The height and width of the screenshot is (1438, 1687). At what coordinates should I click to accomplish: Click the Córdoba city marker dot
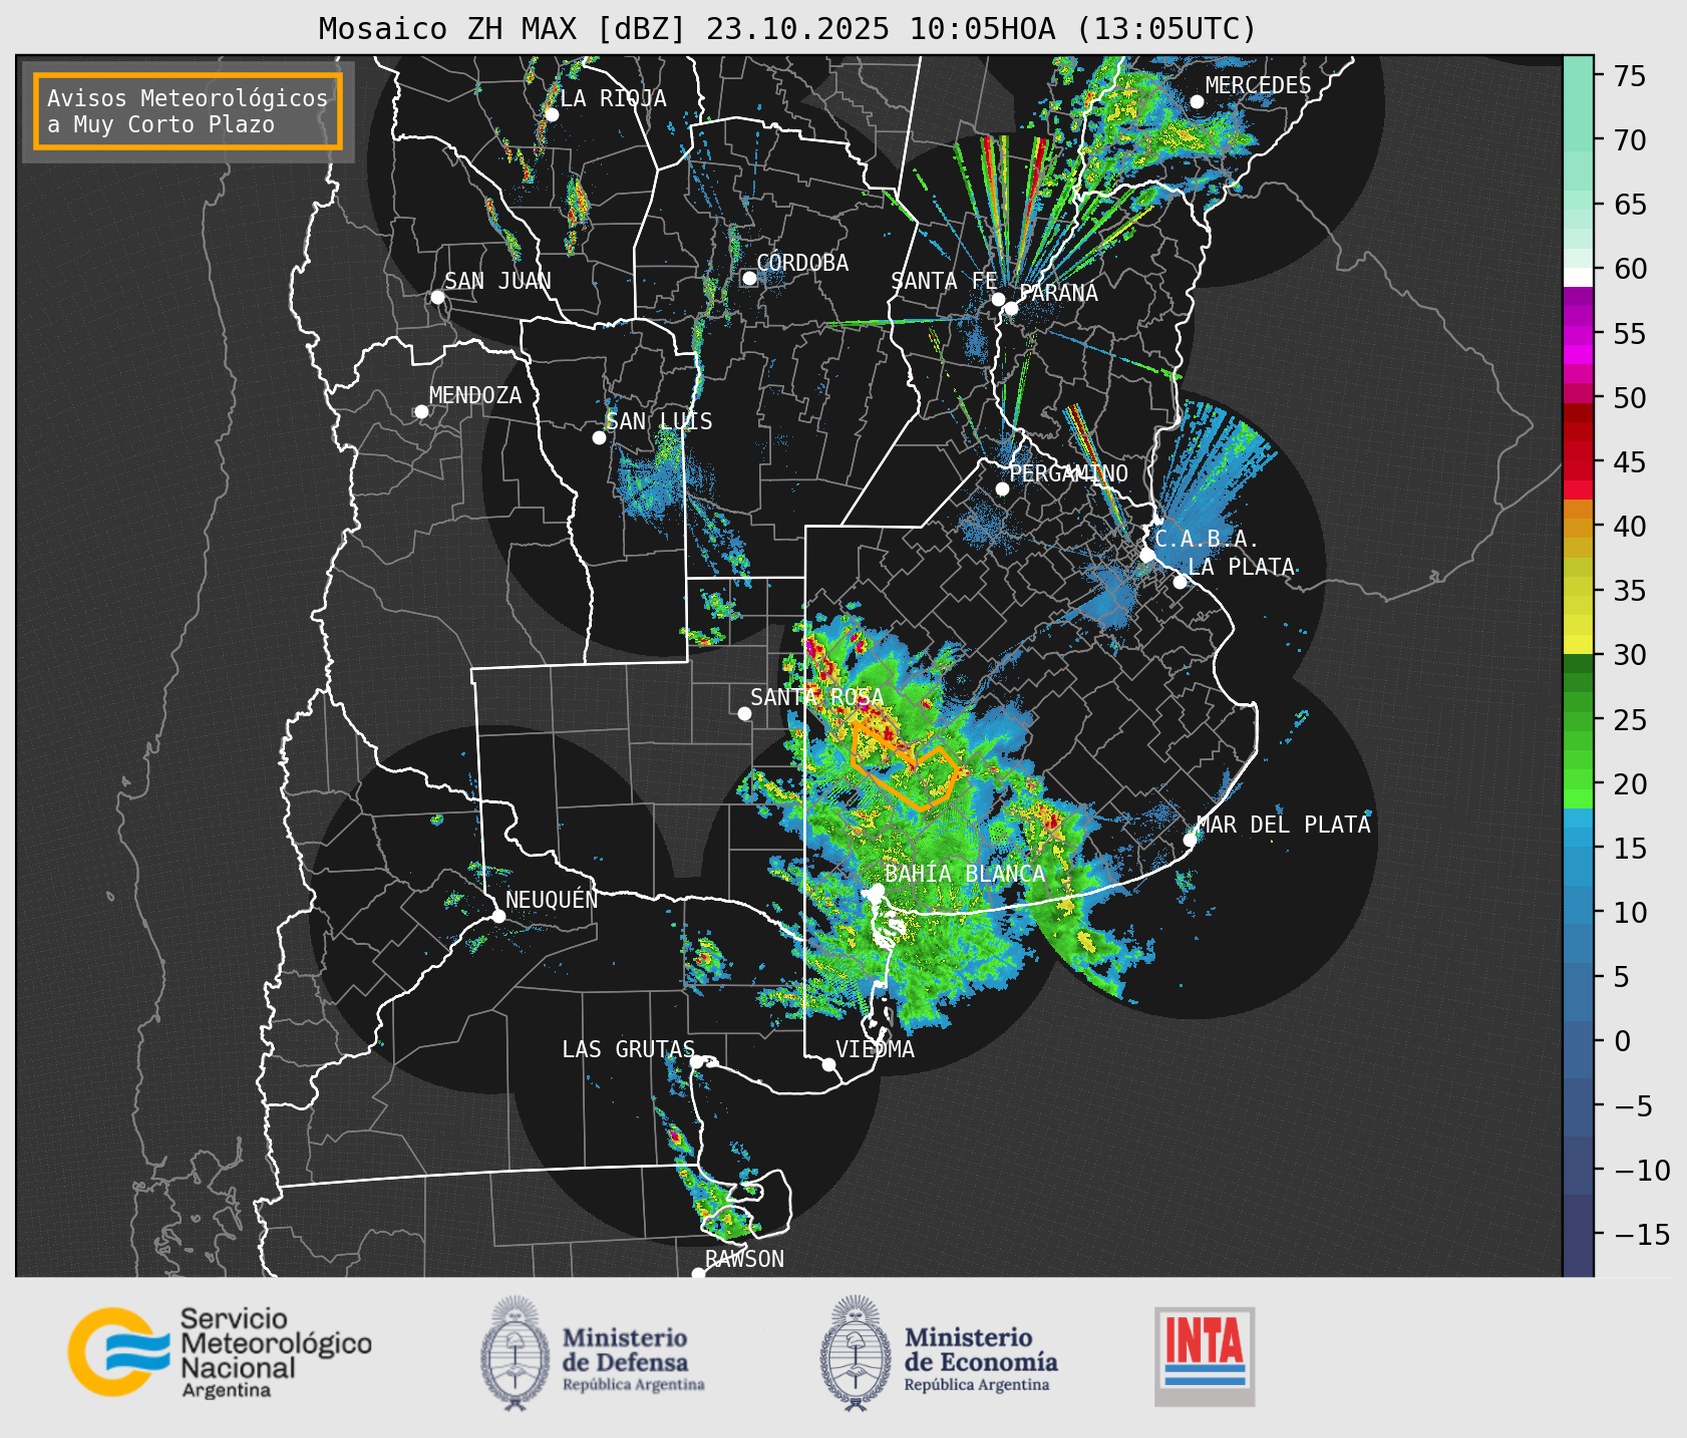click(749, 278)
